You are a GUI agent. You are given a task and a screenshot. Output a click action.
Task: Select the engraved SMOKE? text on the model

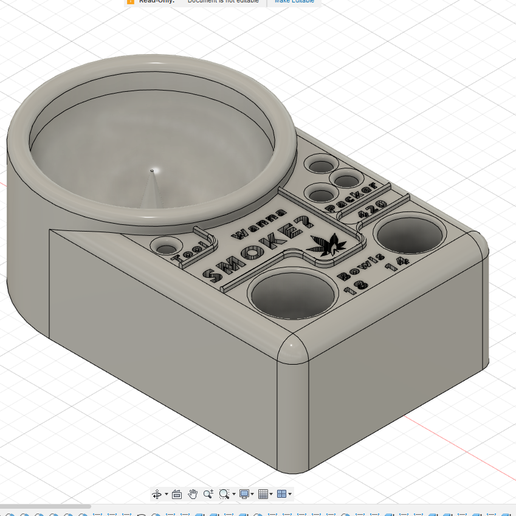click(x=258, y=248)
